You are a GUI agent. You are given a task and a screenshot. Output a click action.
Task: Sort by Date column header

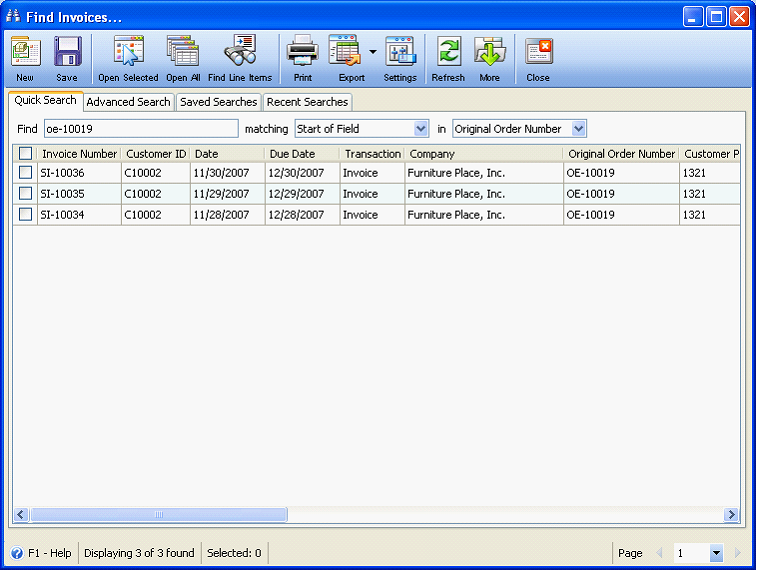[227, 153]
